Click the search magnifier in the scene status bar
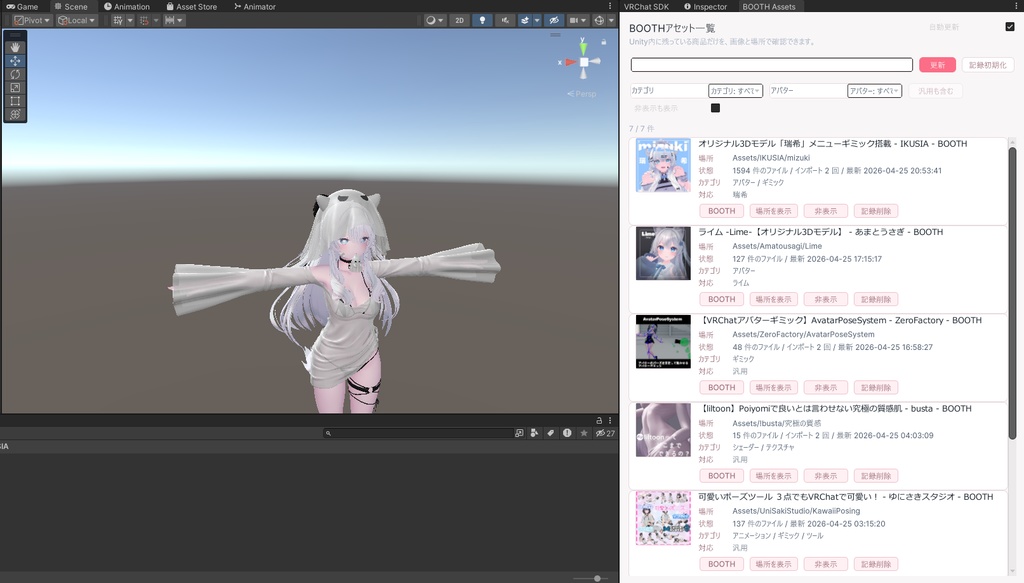Viewport: 1024px width, 583px height. click(329, 432)
